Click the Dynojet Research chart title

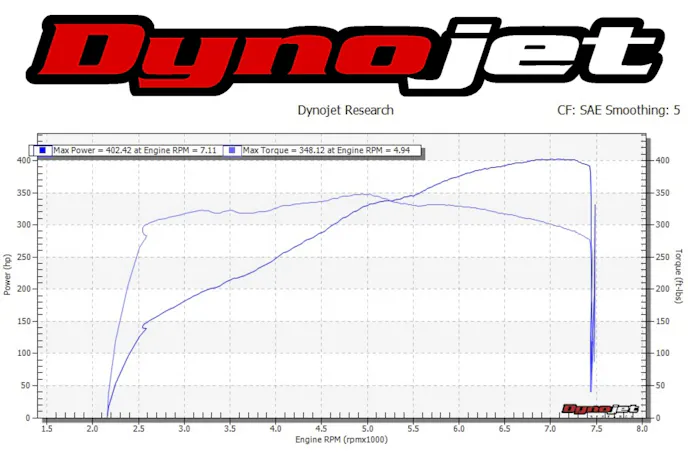point(345,110)
